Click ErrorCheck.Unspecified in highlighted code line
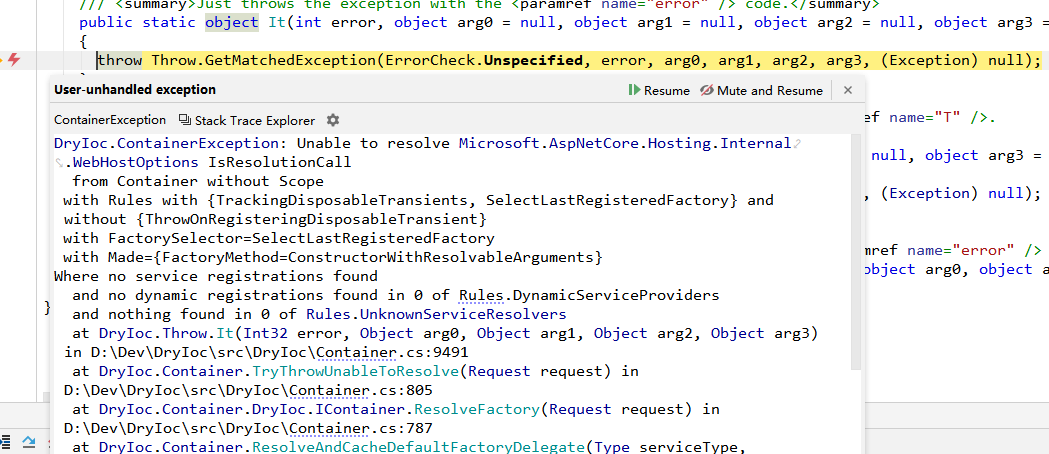Image resolution: width=1049 pixels, height=454 pixels. pos(484,61)
